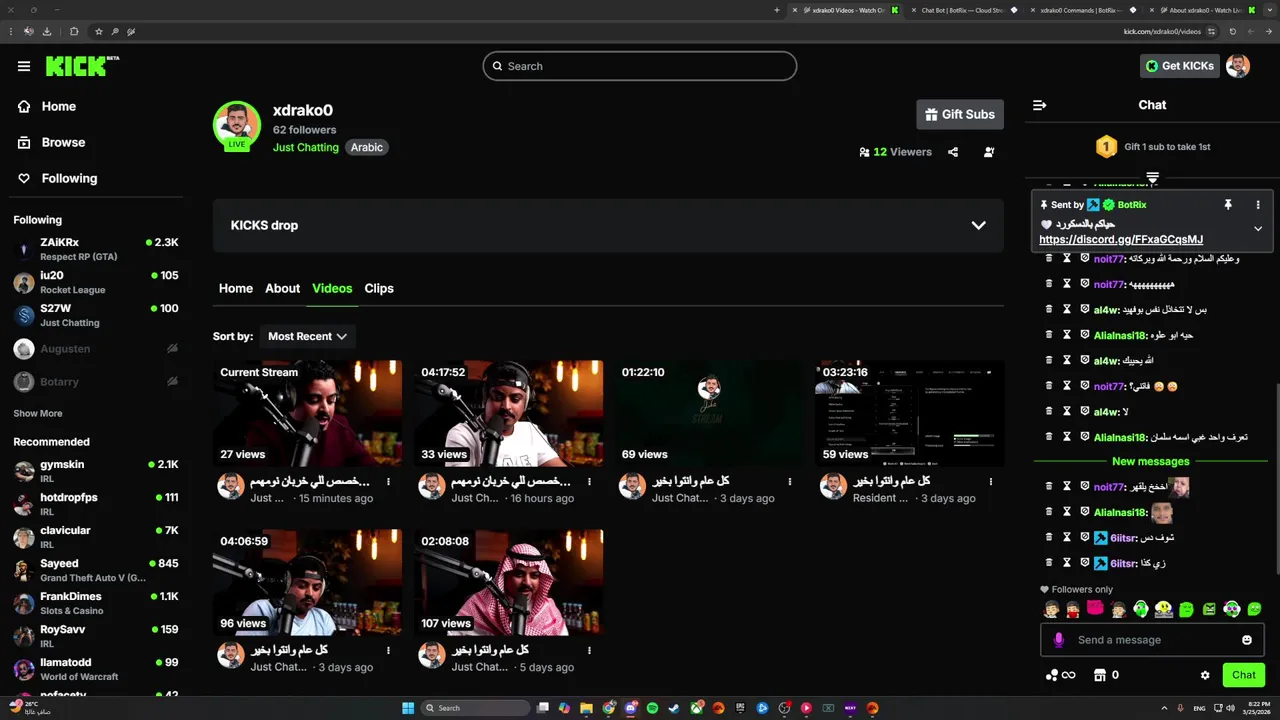Click the share channel icon
The width and height of the screenshot is (1280, 720).
pyautogui.click(x=953, y=152)
